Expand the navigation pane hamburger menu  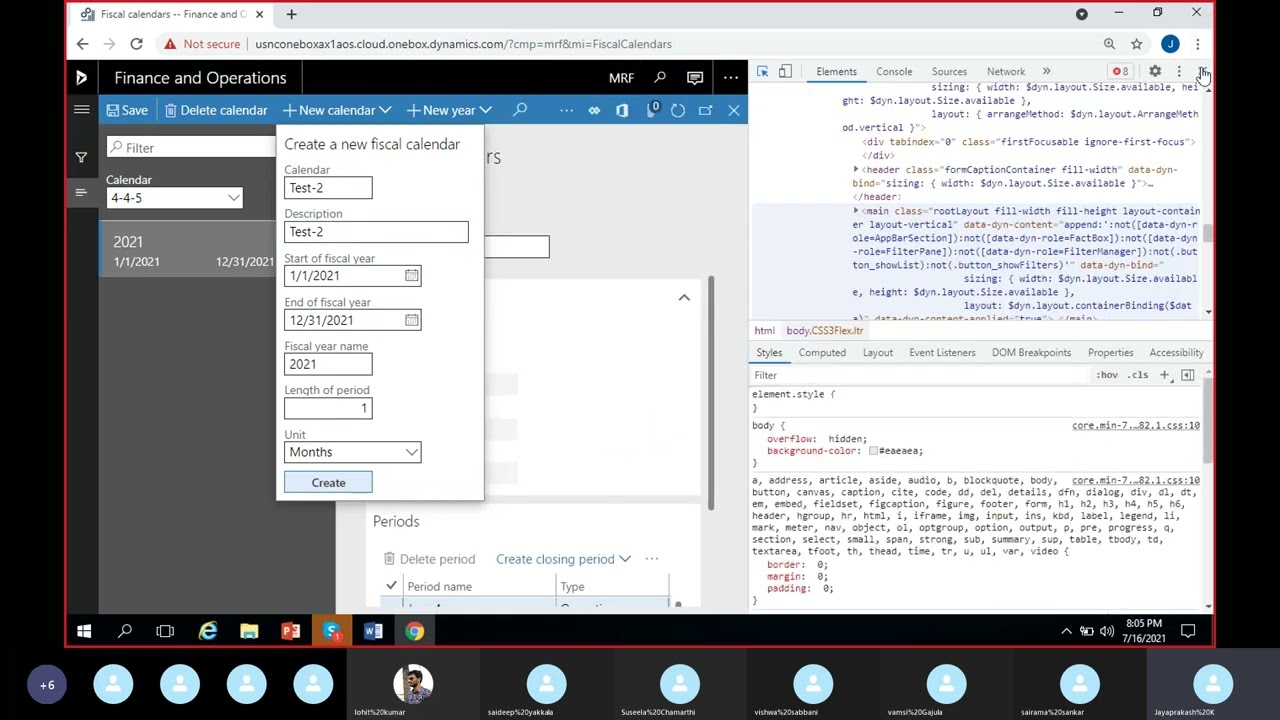tap(81, 110)
